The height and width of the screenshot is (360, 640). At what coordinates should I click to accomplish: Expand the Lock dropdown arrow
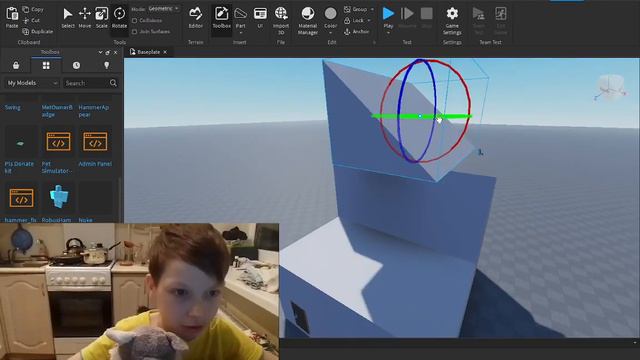369,20
